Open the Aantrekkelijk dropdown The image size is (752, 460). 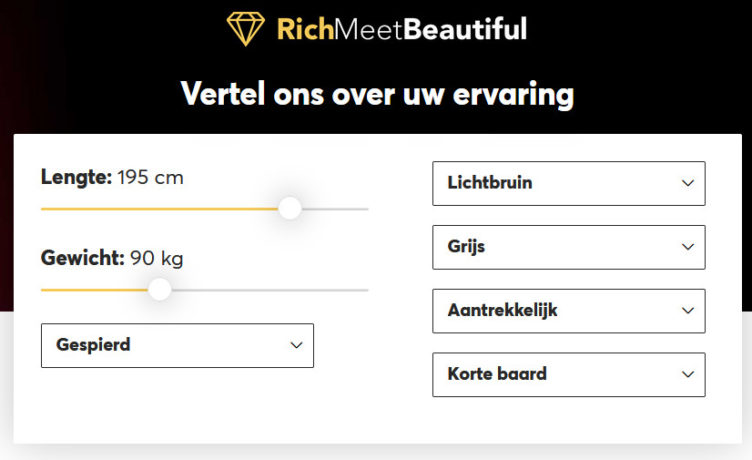[568, 311]
